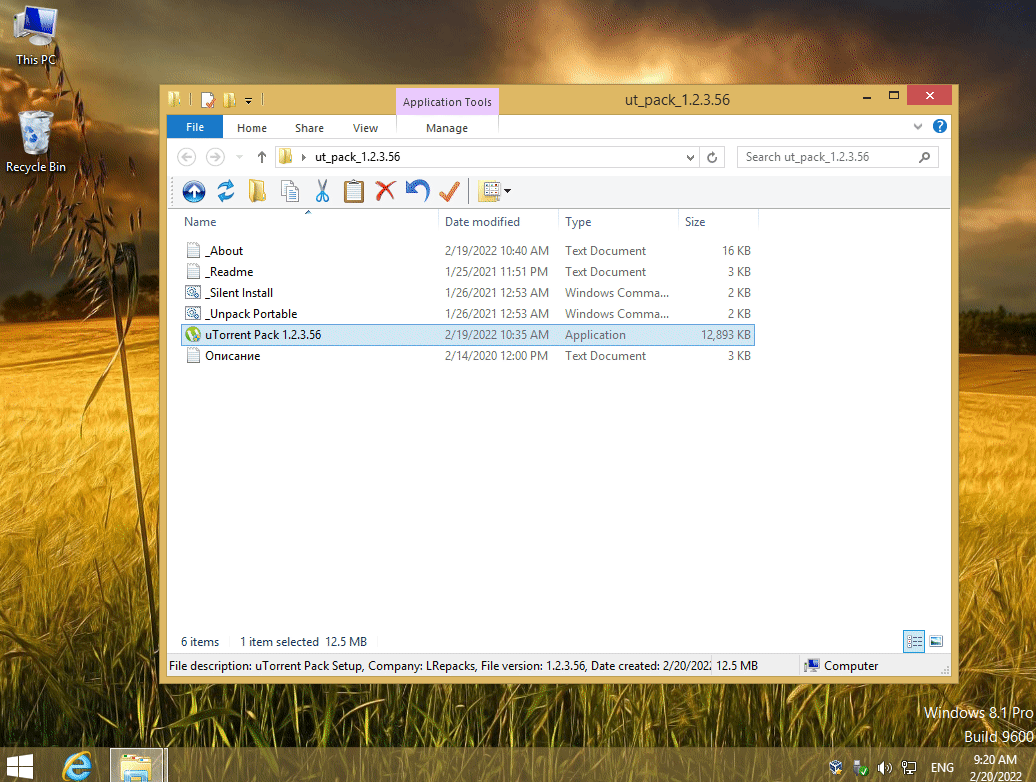
Task: Select the _Silent Install command file
Action: (x=468, y=293)
